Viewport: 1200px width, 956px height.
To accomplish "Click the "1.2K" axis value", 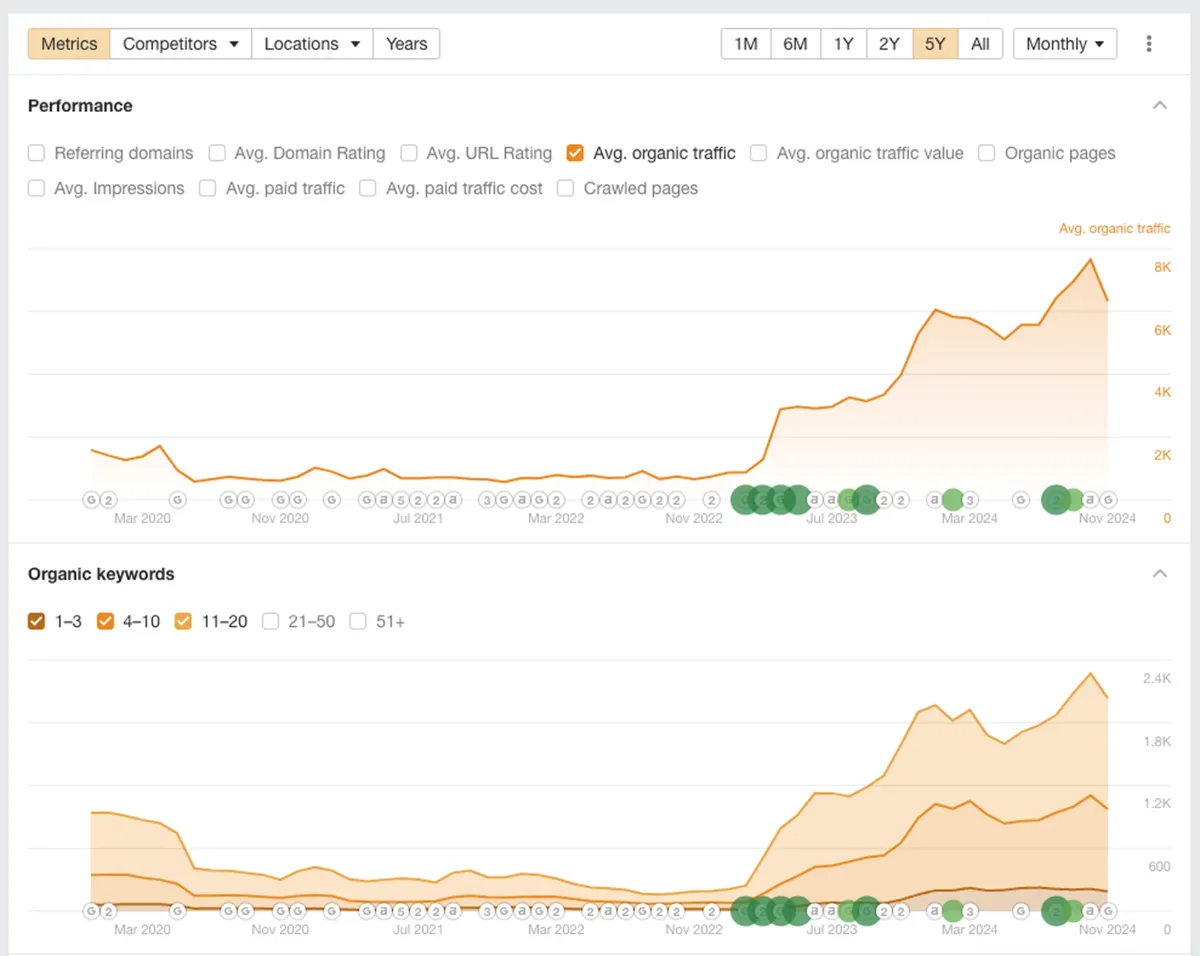I will pos(1157,804).
